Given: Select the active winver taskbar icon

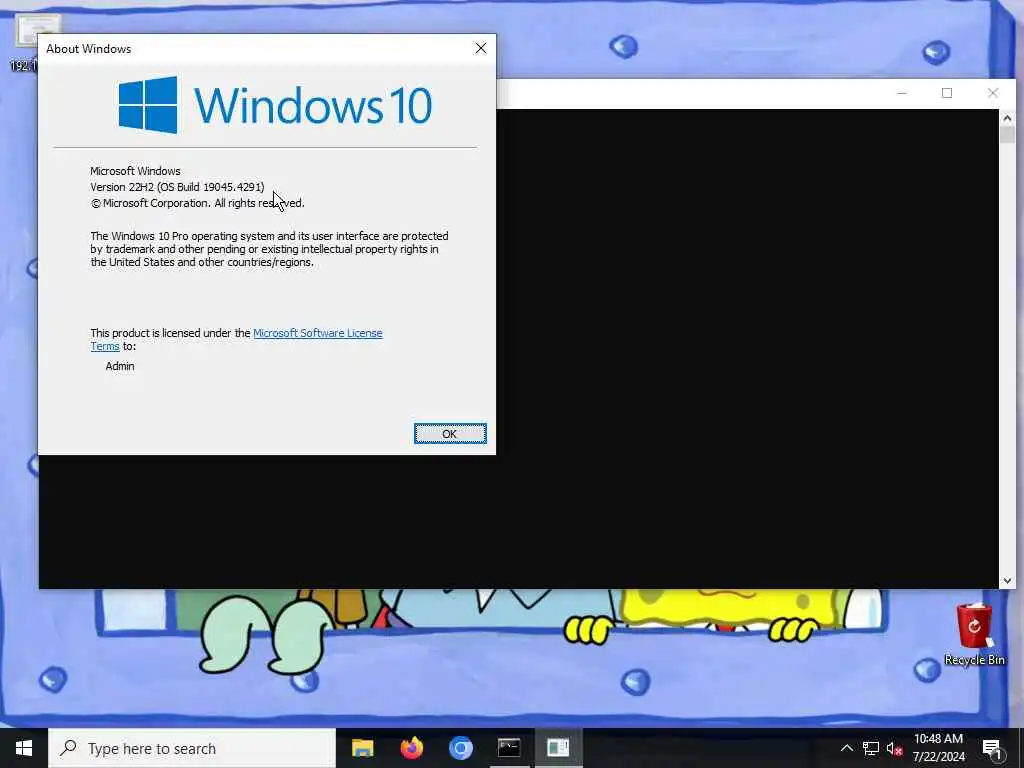Looking at the screenshot, I should pyautogui.click(x=558, y=748).
